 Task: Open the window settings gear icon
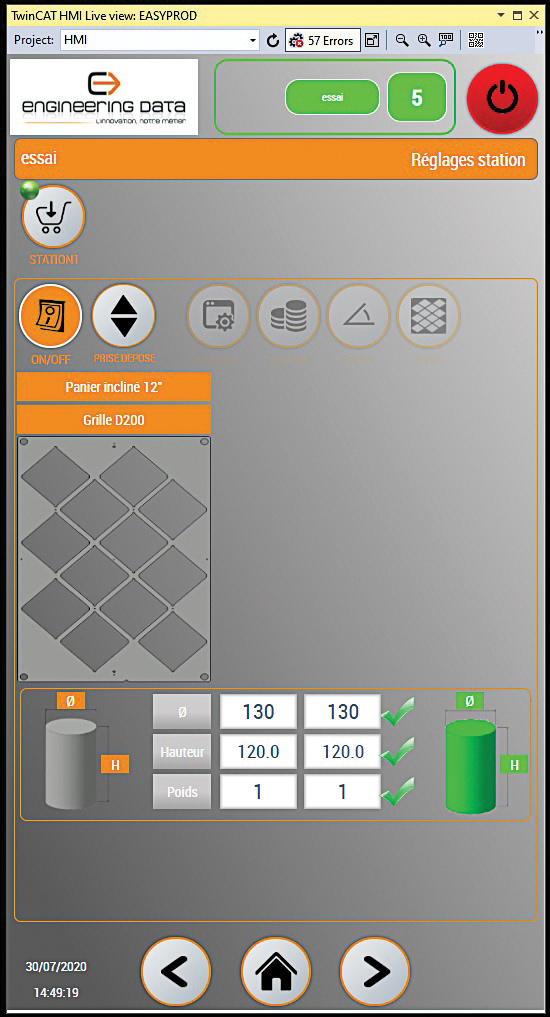point(219,317)
